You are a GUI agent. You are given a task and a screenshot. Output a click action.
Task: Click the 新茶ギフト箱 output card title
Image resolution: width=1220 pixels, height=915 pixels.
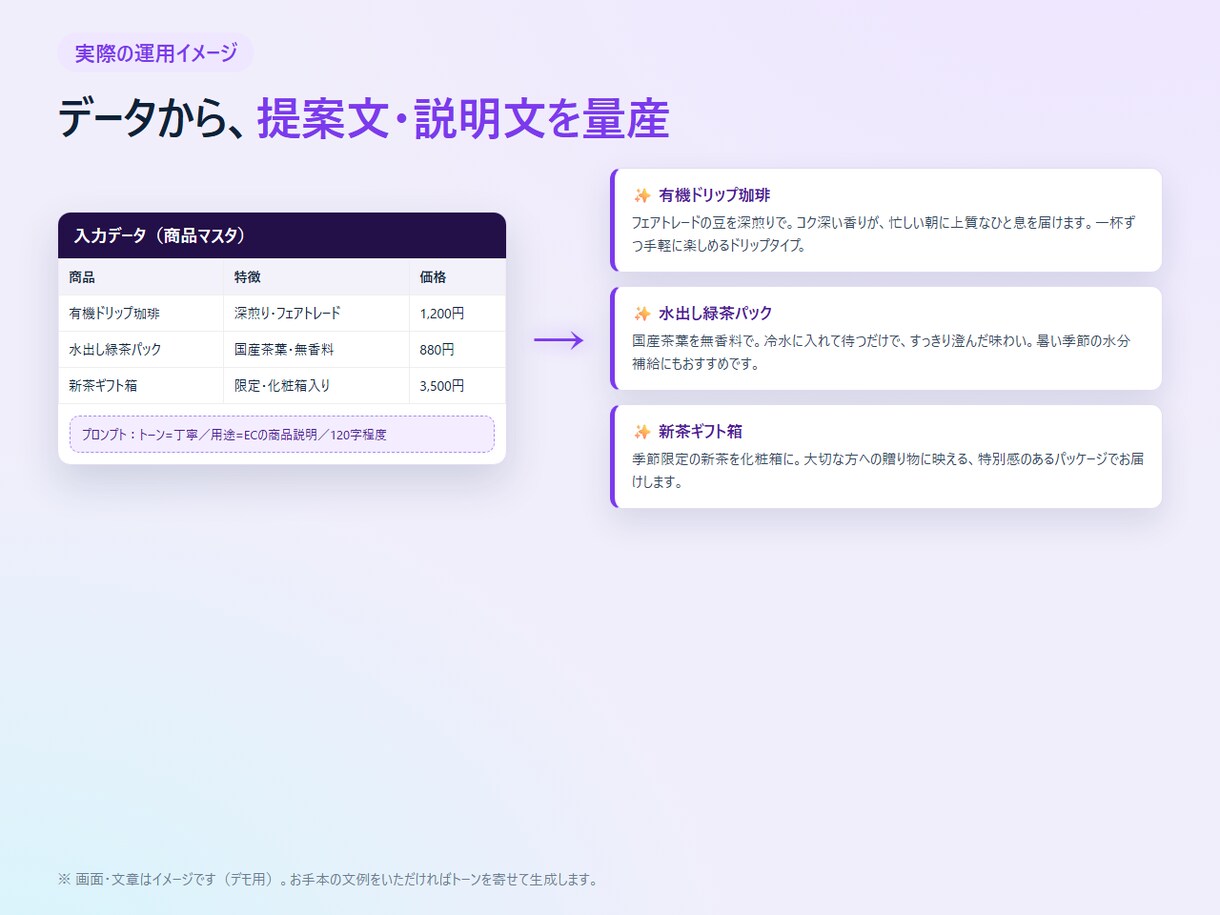[x=700, y=432]
